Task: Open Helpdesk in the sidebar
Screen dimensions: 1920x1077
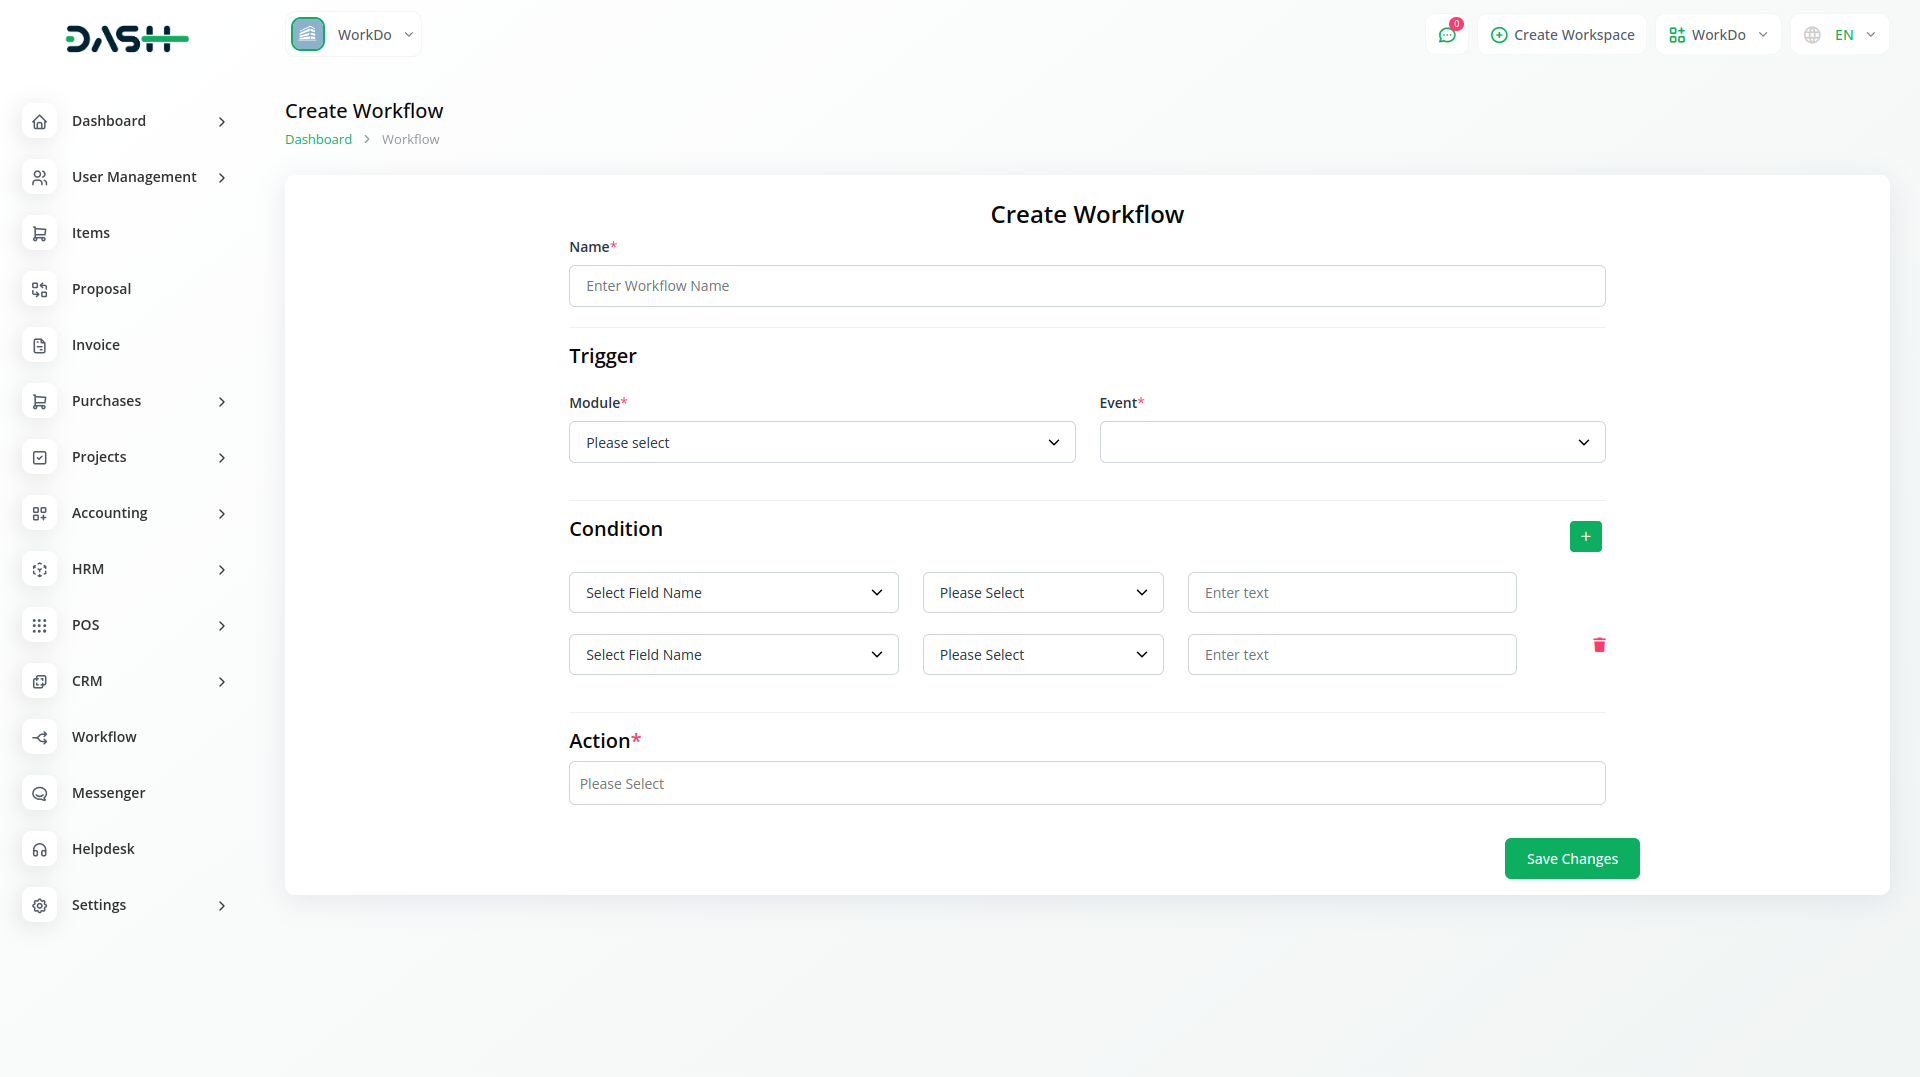Action: click(x=103, y=849)
